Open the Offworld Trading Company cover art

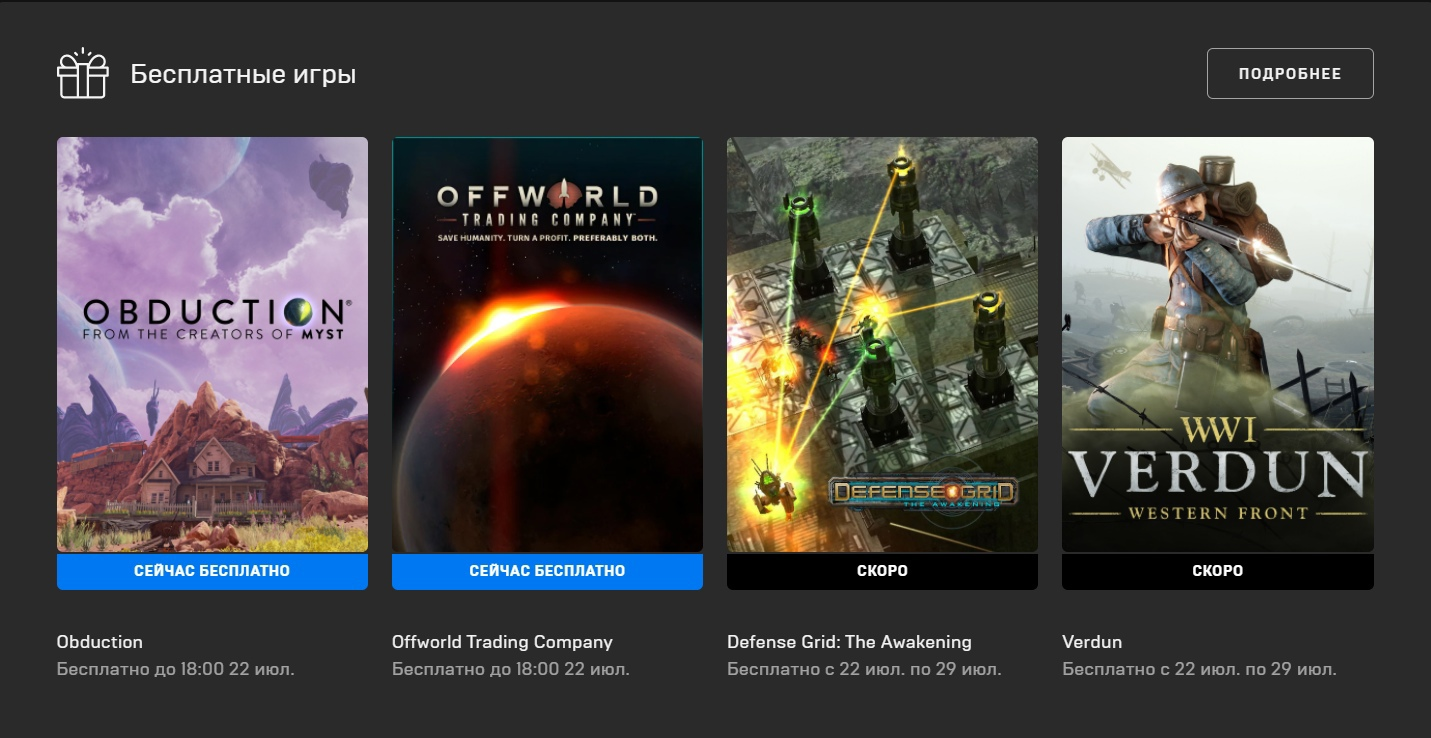tap(547, 345)
